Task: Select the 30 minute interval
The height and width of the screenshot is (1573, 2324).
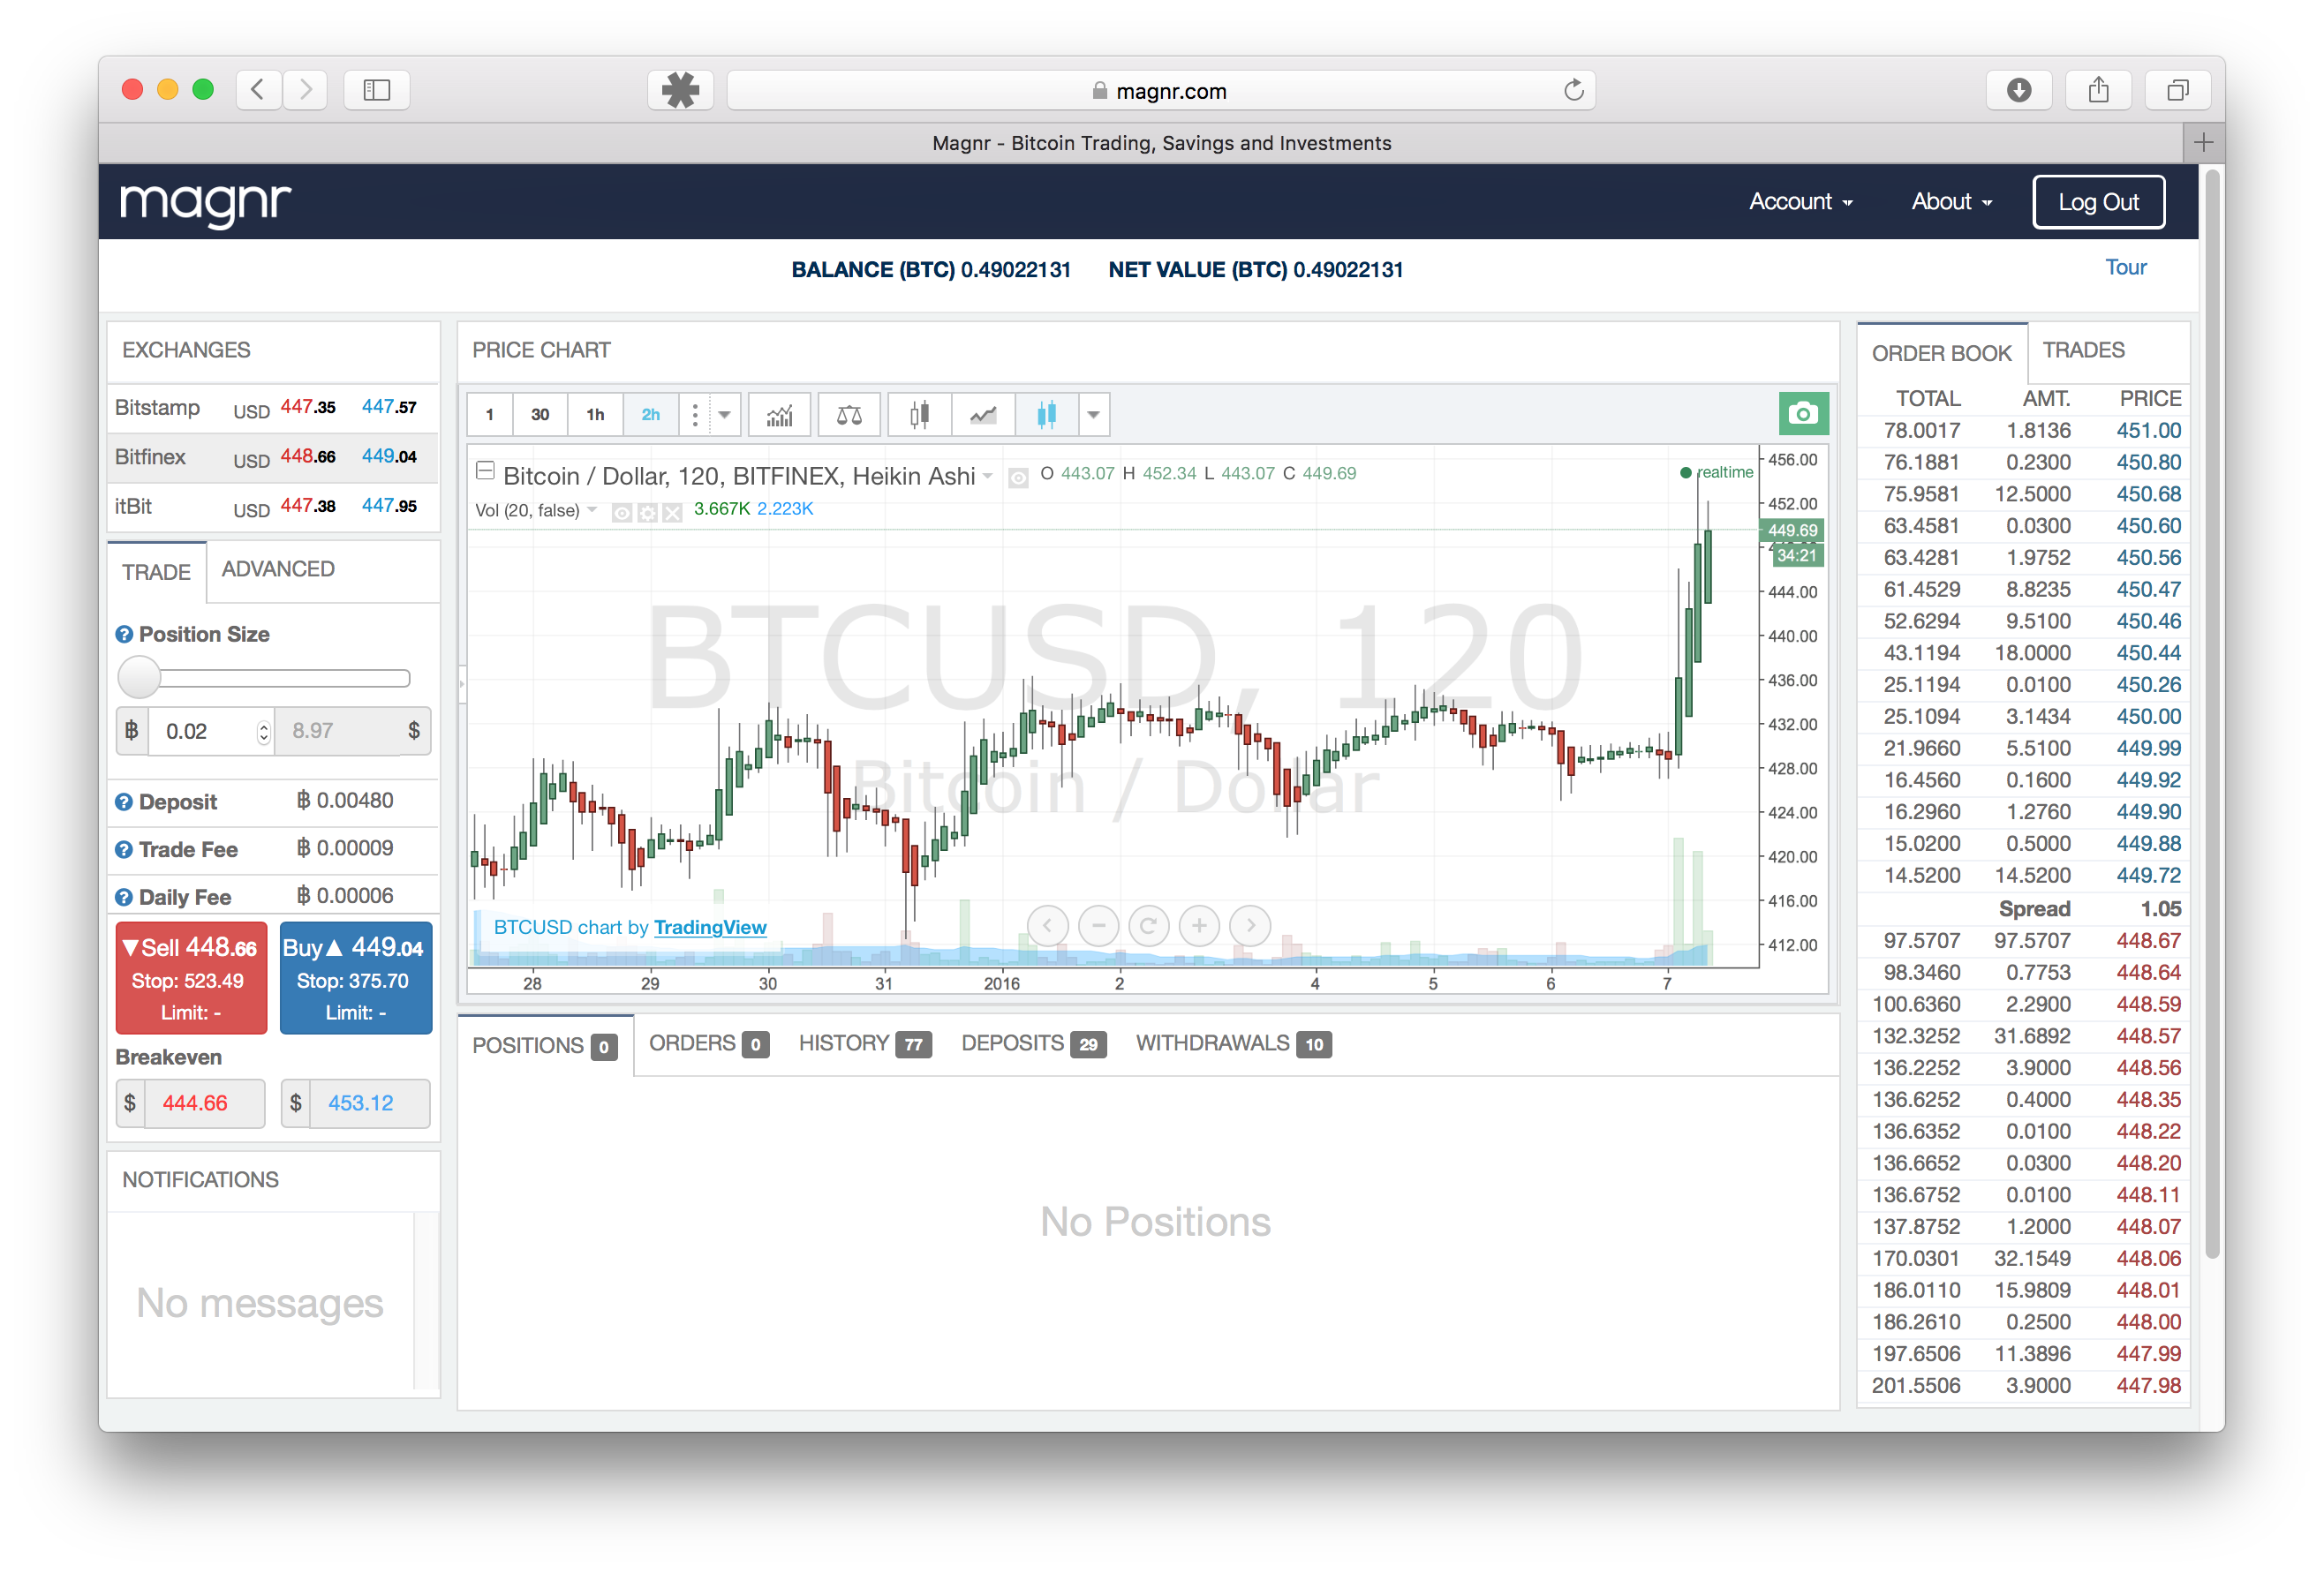Action: [x=540, y=415]
